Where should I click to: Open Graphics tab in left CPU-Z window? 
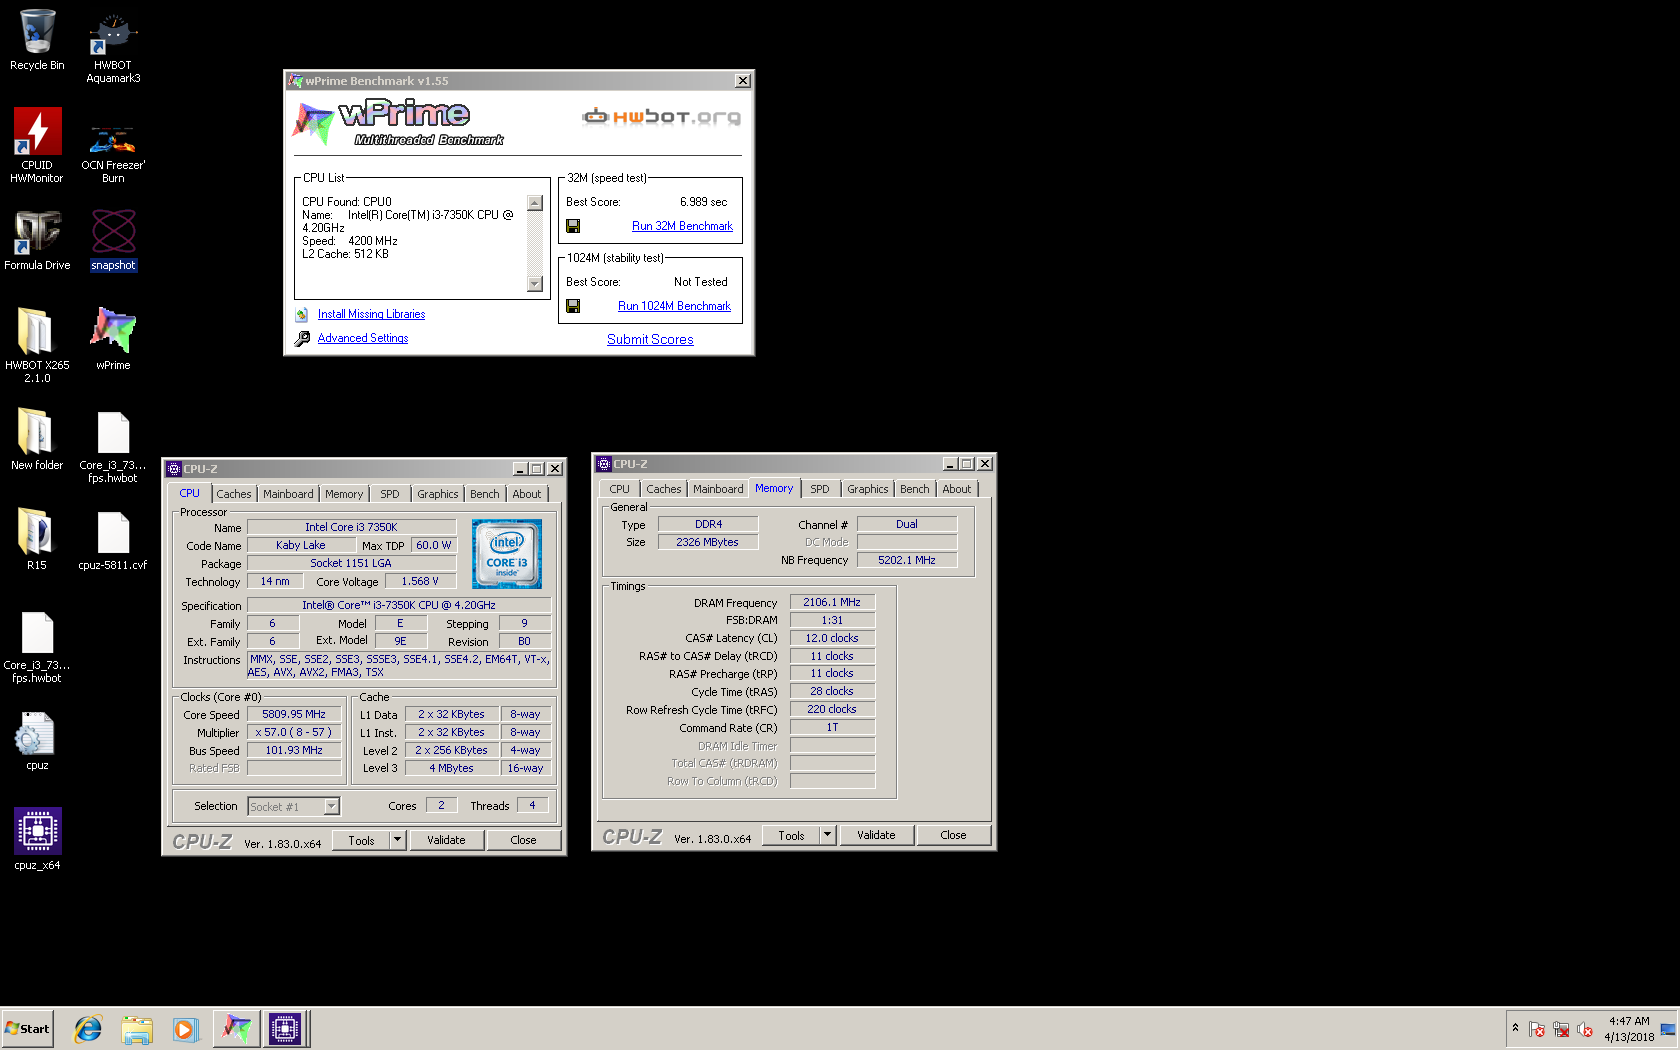(438, 494)
